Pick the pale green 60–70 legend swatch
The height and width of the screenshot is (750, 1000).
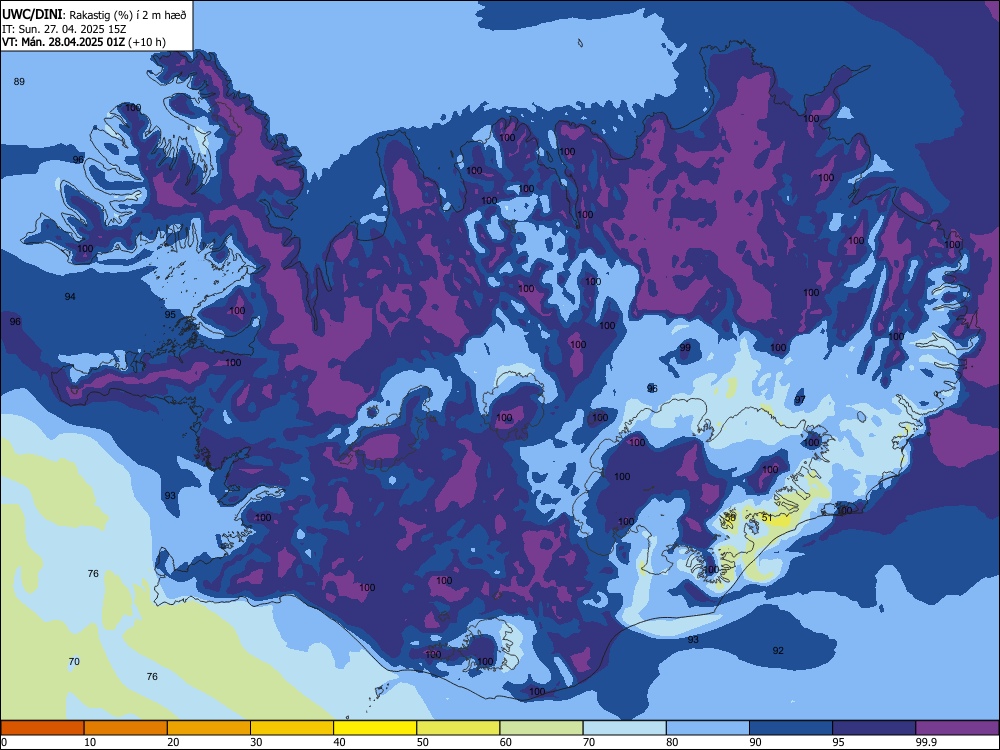[x=541, y=728]
